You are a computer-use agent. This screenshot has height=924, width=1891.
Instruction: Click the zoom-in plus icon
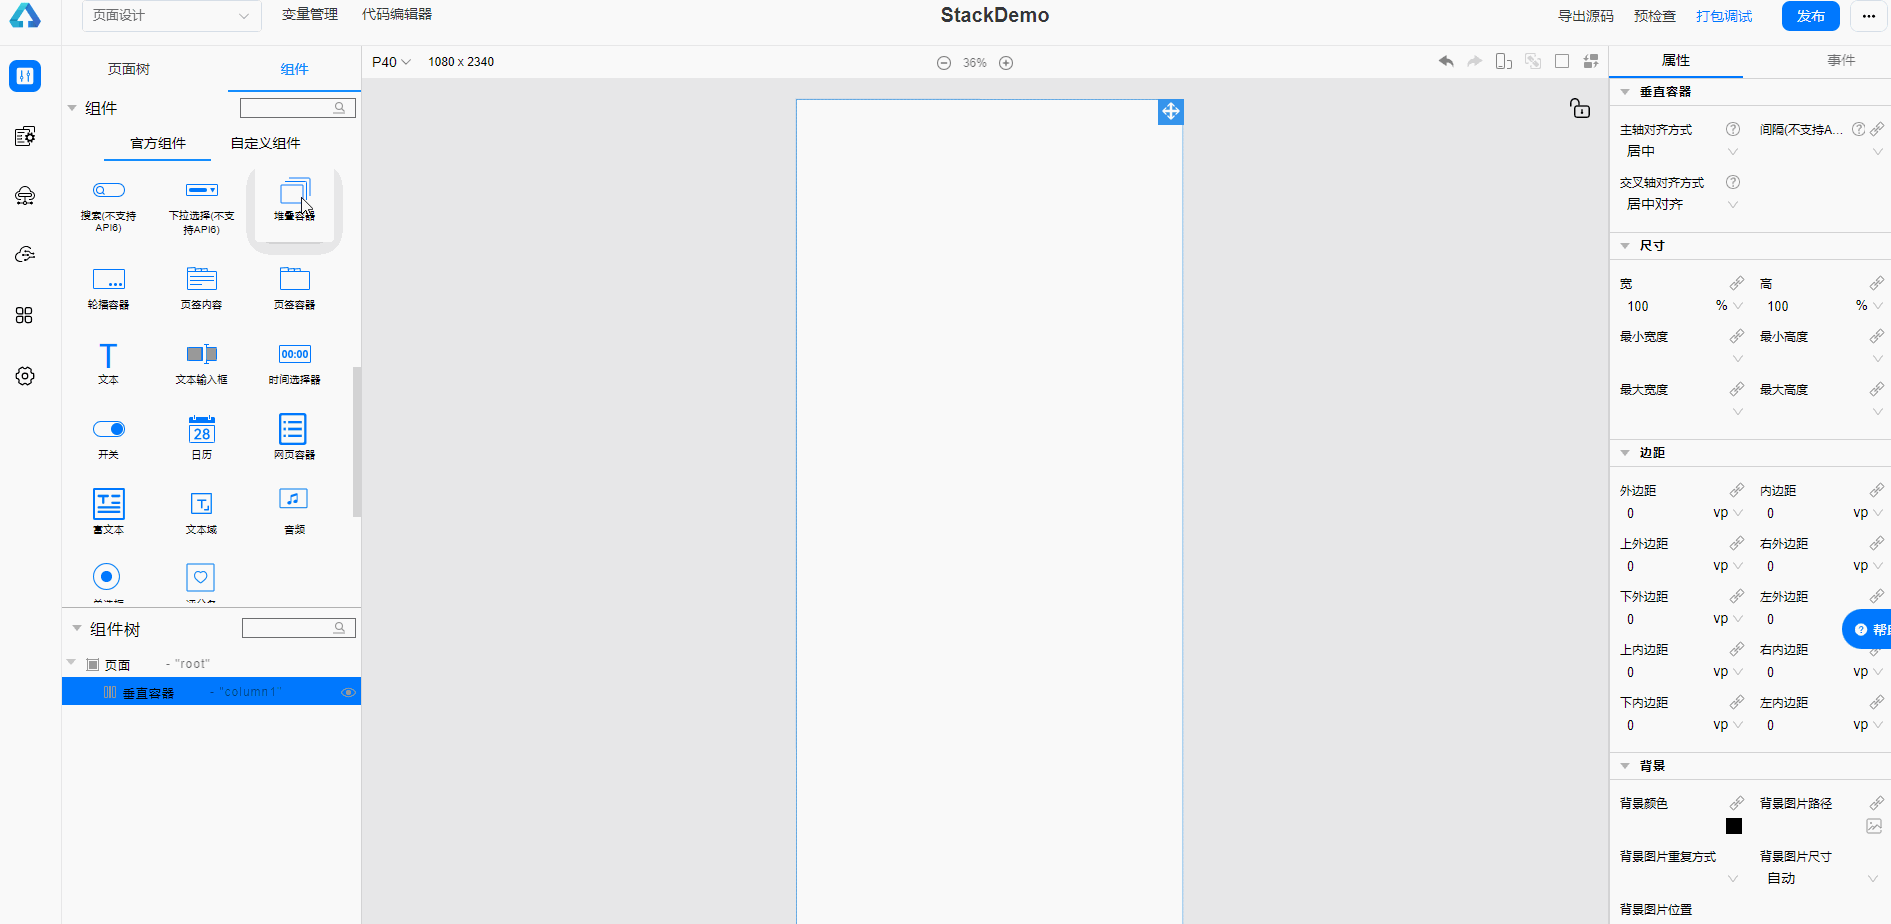1006,63
